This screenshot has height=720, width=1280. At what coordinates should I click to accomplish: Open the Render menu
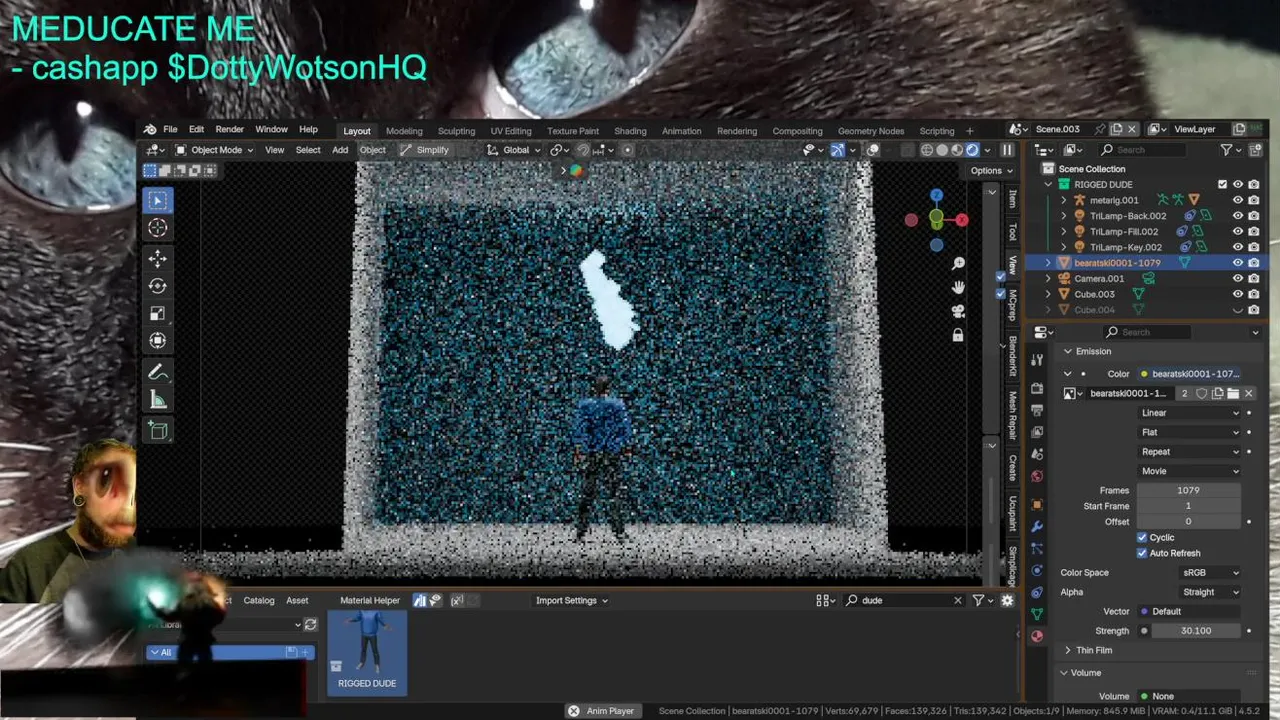click(x=229, y=130)
